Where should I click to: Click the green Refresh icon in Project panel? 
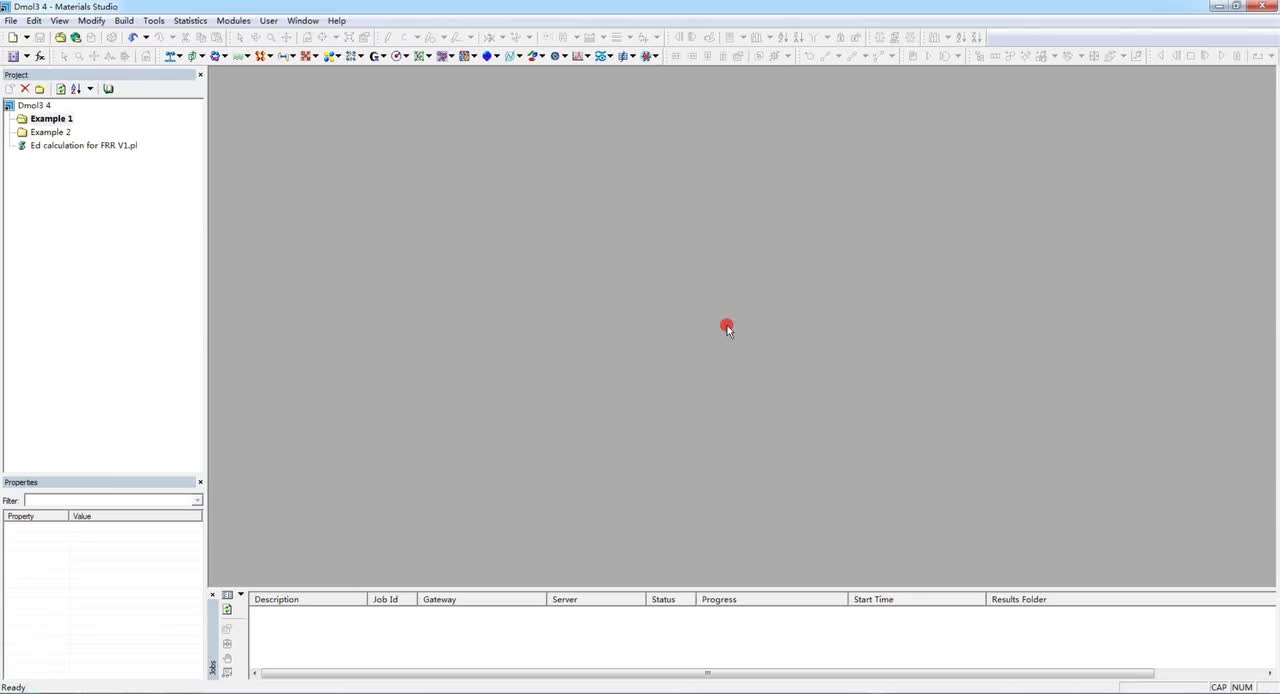61,89
